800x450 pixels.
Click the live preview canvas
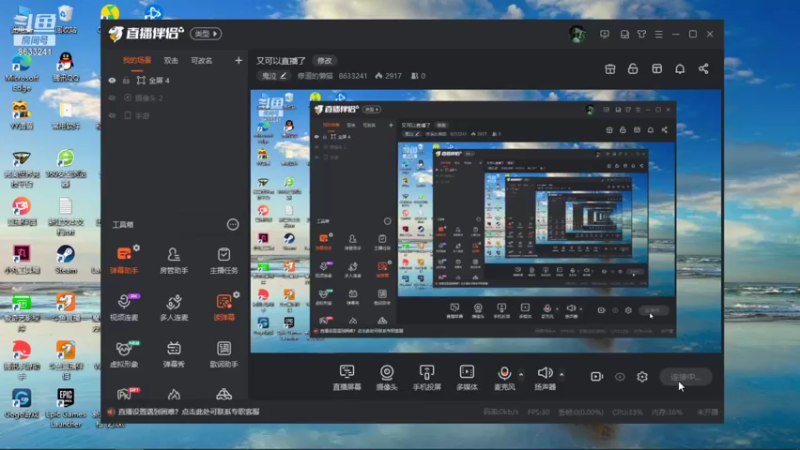tap(486, 221)
